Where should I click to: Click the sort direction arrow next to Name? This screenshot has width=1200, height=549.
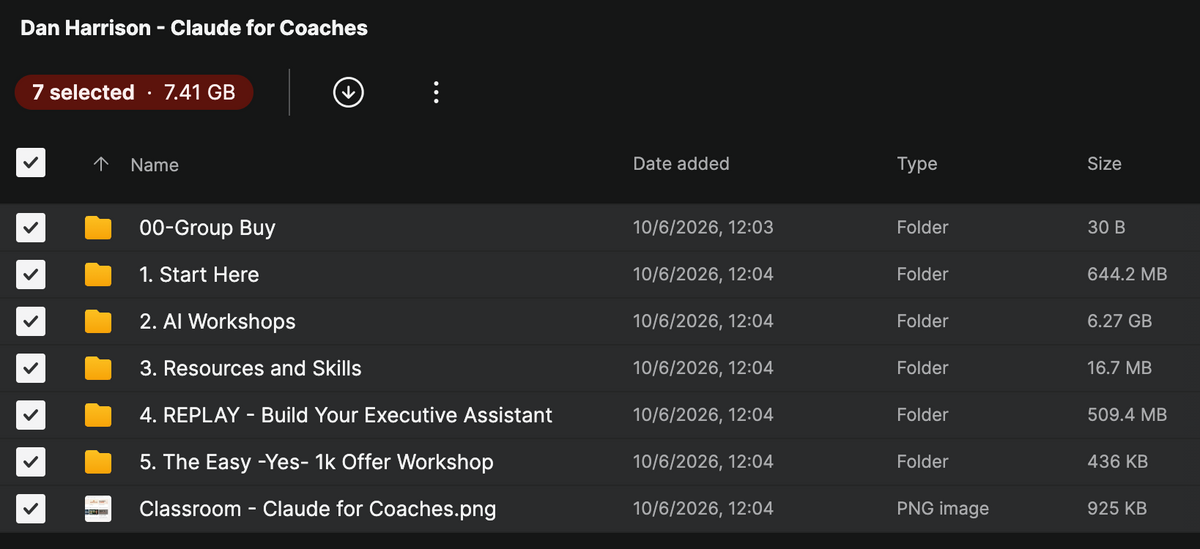[100, 164]
